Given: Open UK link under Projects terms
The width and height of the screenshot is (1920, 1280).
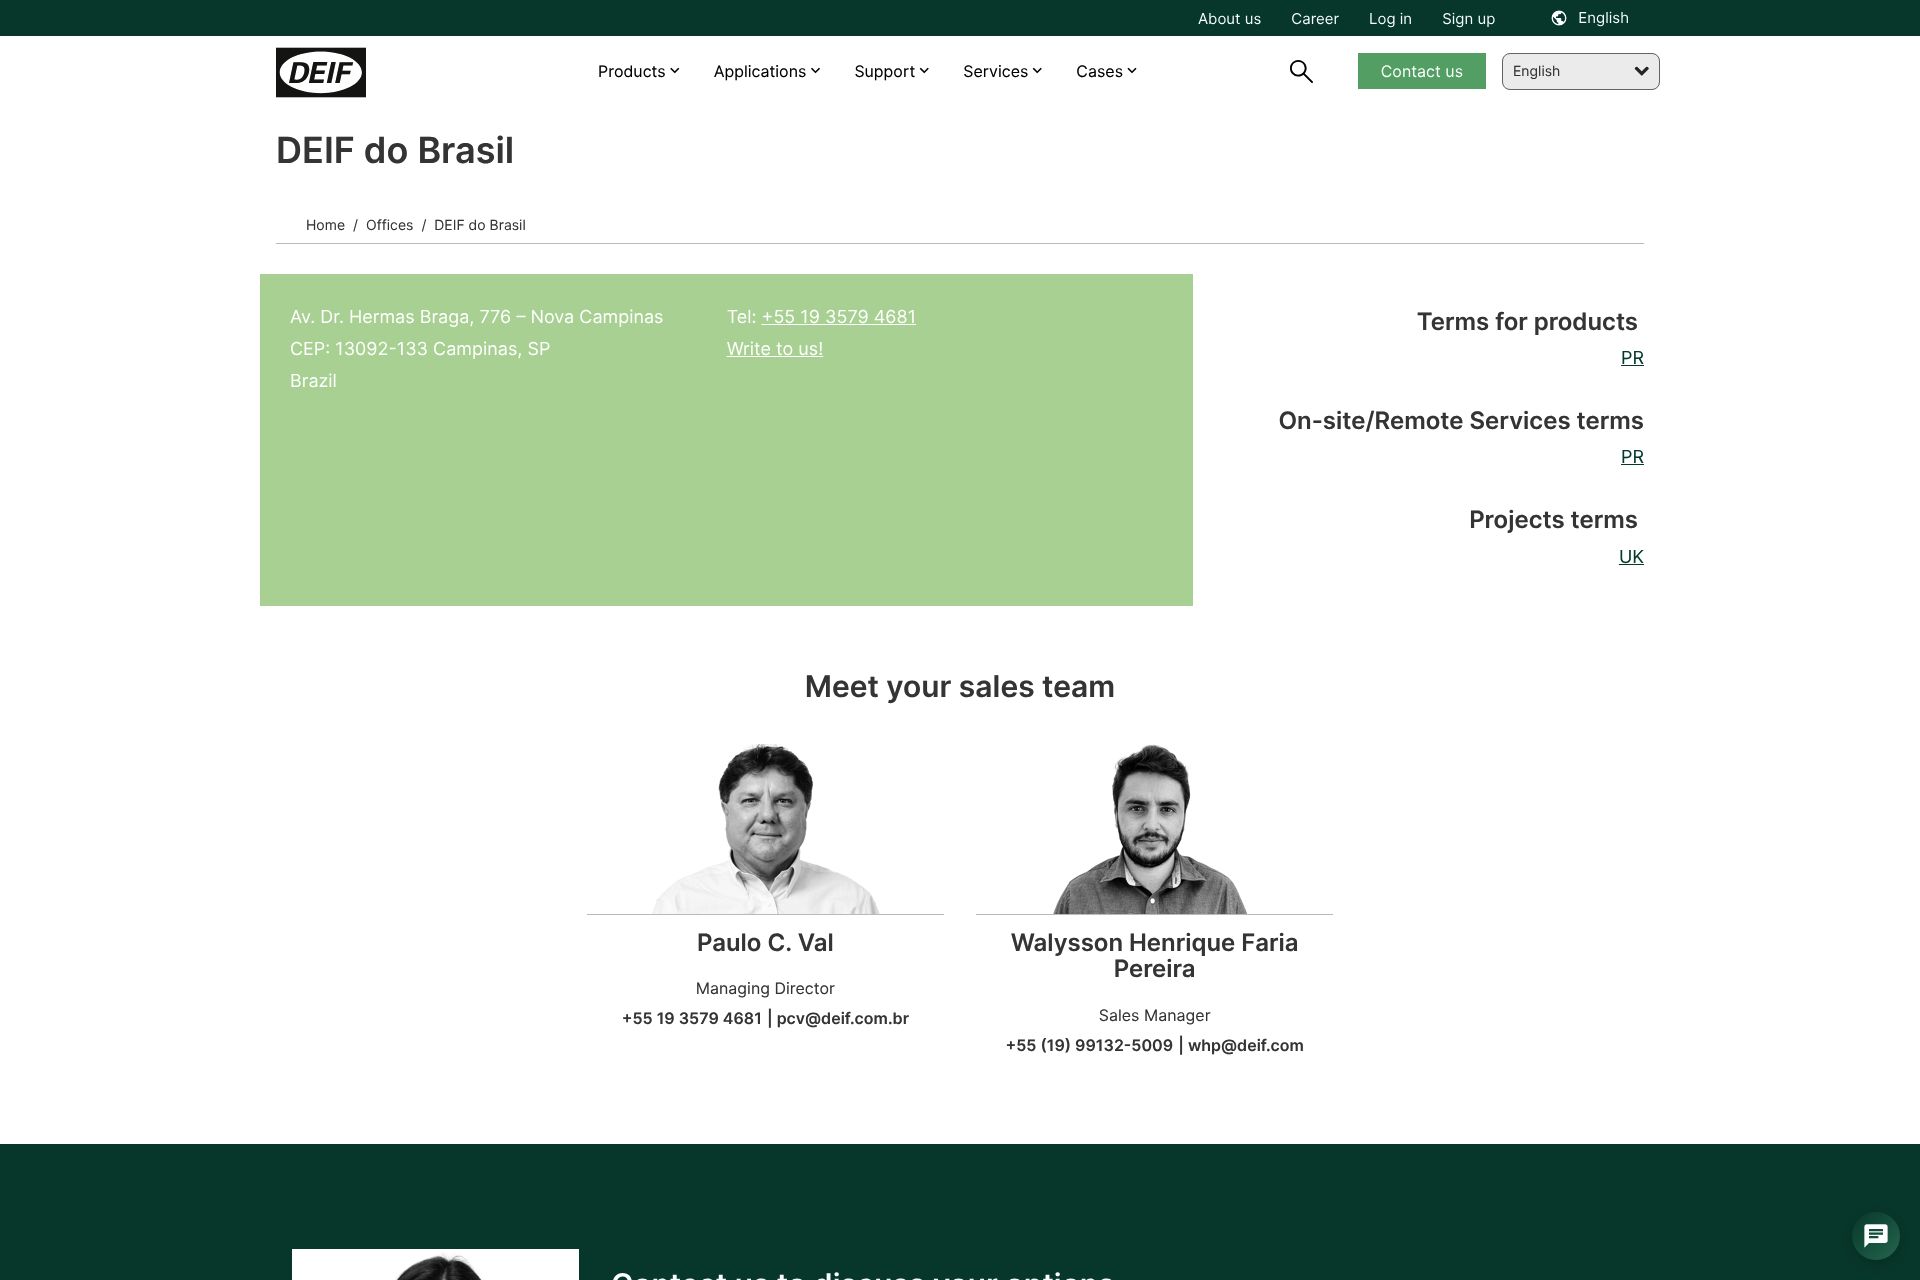Looking at the screenshot, I should click(1631, 557).
